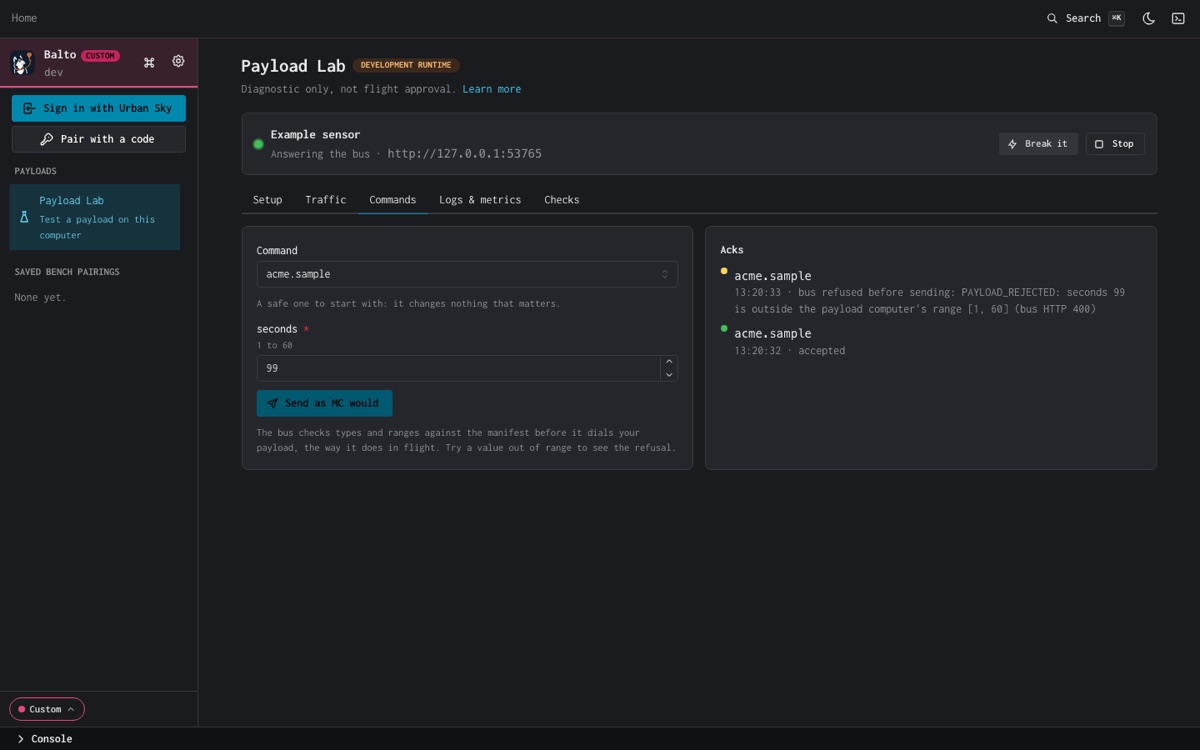
Task: Click Send as MC would button
Action: click(324, 403)
